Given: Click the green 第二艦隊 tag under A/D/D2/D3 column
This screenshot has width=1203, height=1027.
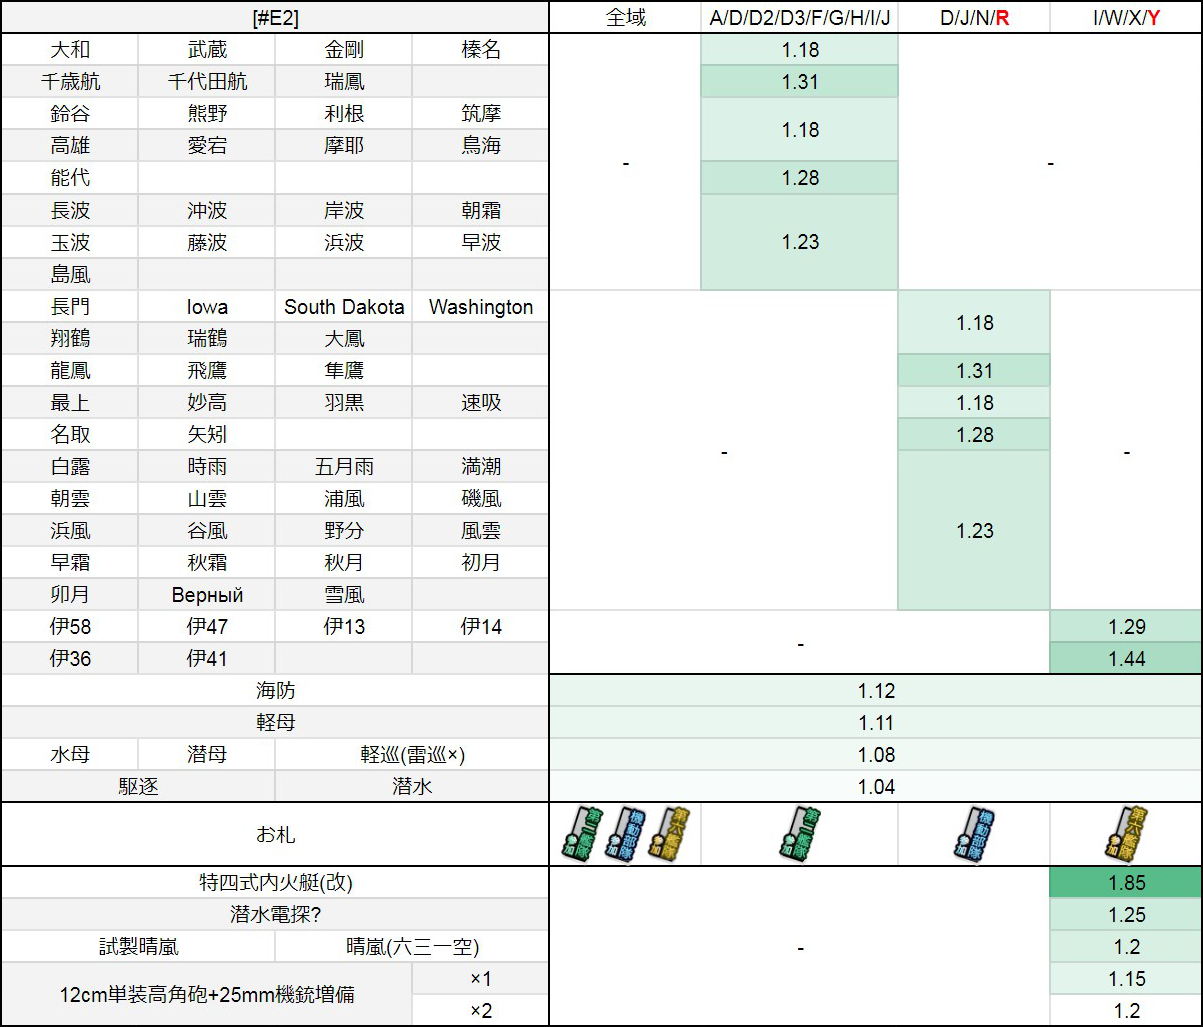Looking at the screenshot, I should click(800, 834).
